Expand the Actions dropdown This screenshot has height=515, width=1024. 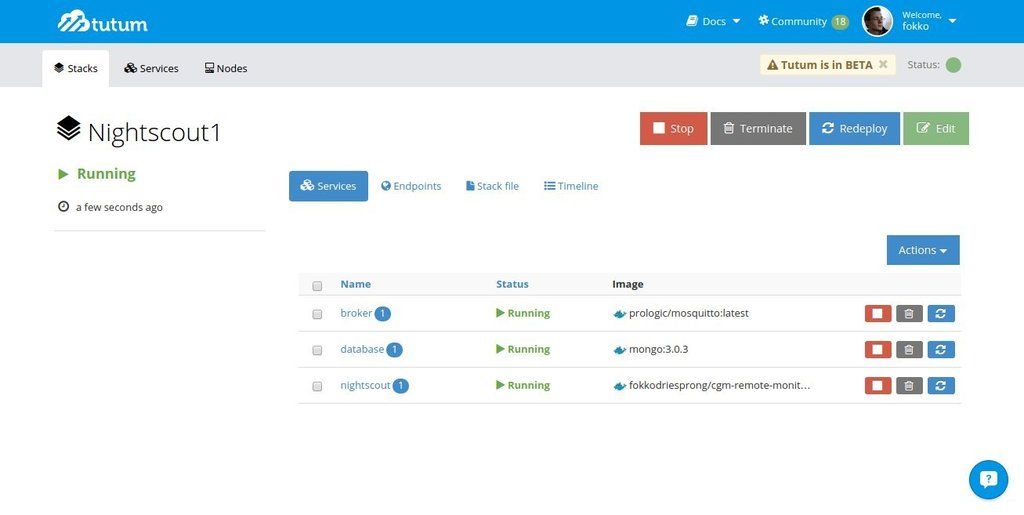tap(923, 250)
